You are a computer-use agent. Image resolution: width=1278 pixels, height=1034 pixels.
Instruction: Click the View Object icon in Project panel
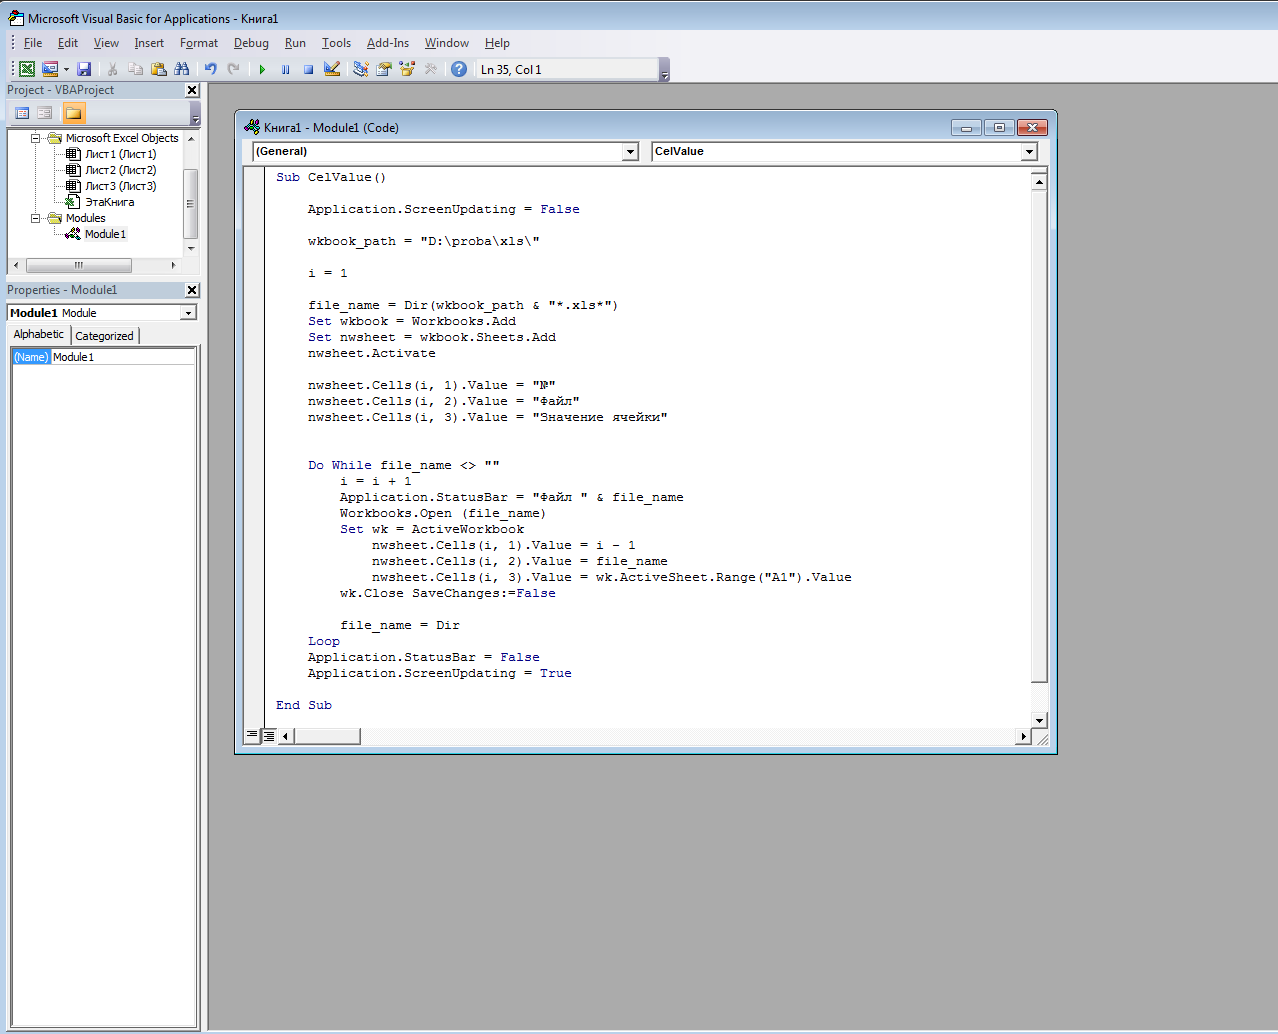[45, 113]
